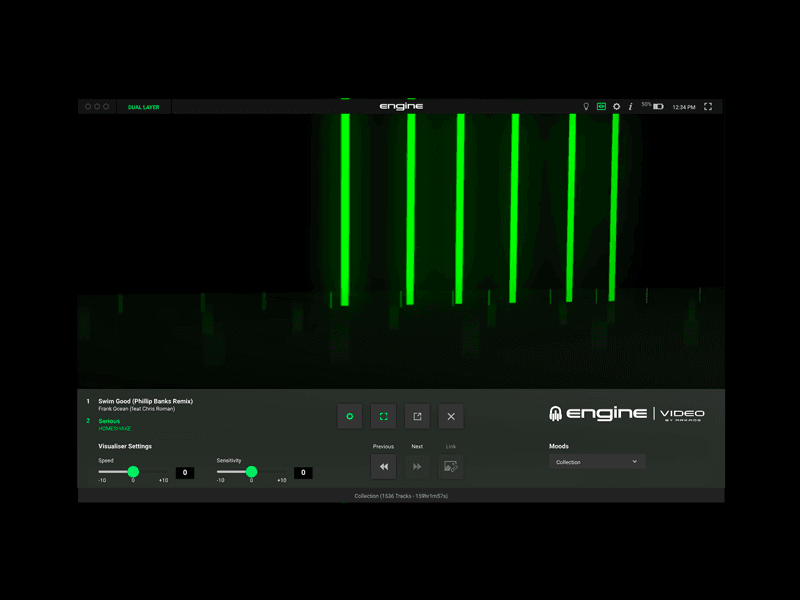The height and width of the screenshot is (600, 800).
Task: Open the Speed value field selector
Action: tap(184, 473)
